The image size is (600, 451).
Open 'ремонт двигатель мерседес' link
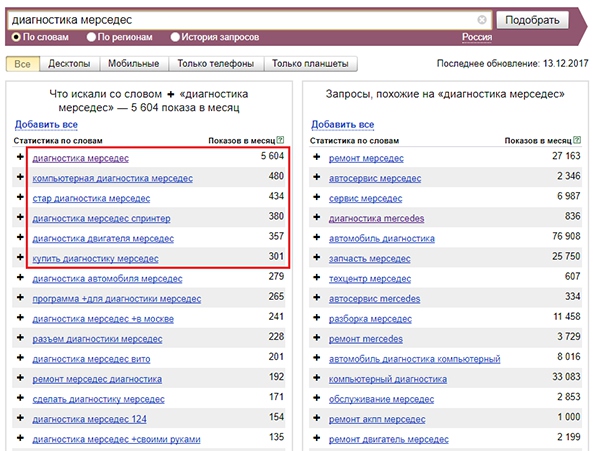point(389,439)
